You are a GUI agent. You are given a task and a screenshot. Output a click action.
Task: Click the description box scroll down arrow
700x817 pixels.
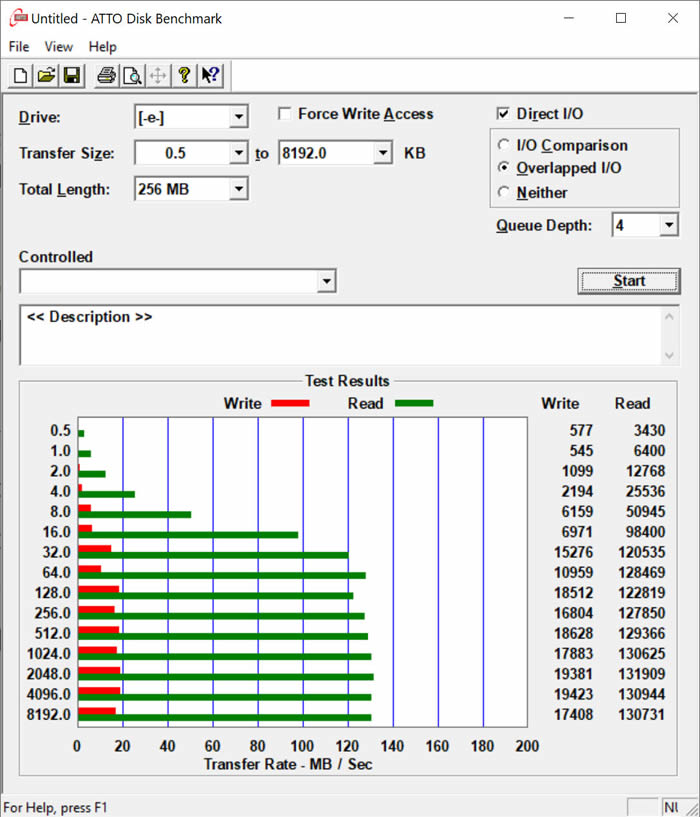(670, 356)
